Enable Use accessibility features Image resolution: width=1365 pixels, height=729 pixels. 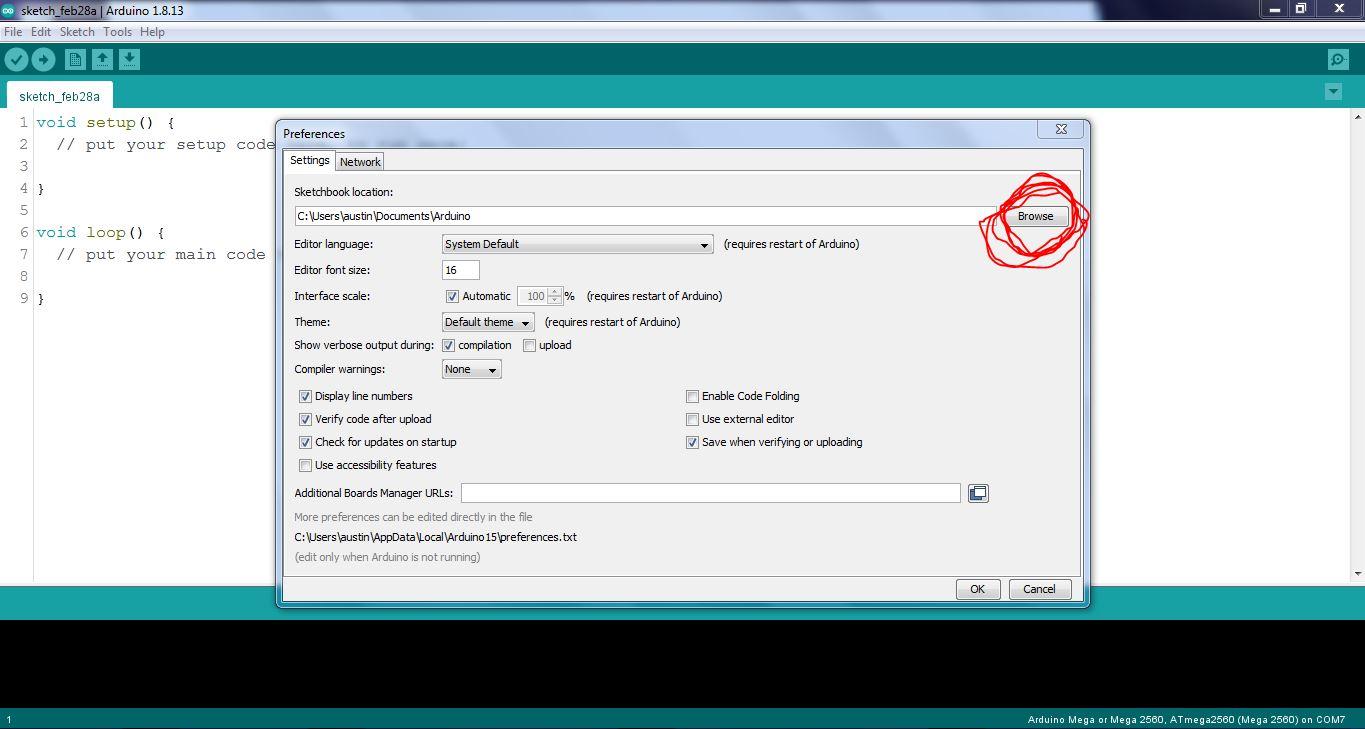pos(305,465)
